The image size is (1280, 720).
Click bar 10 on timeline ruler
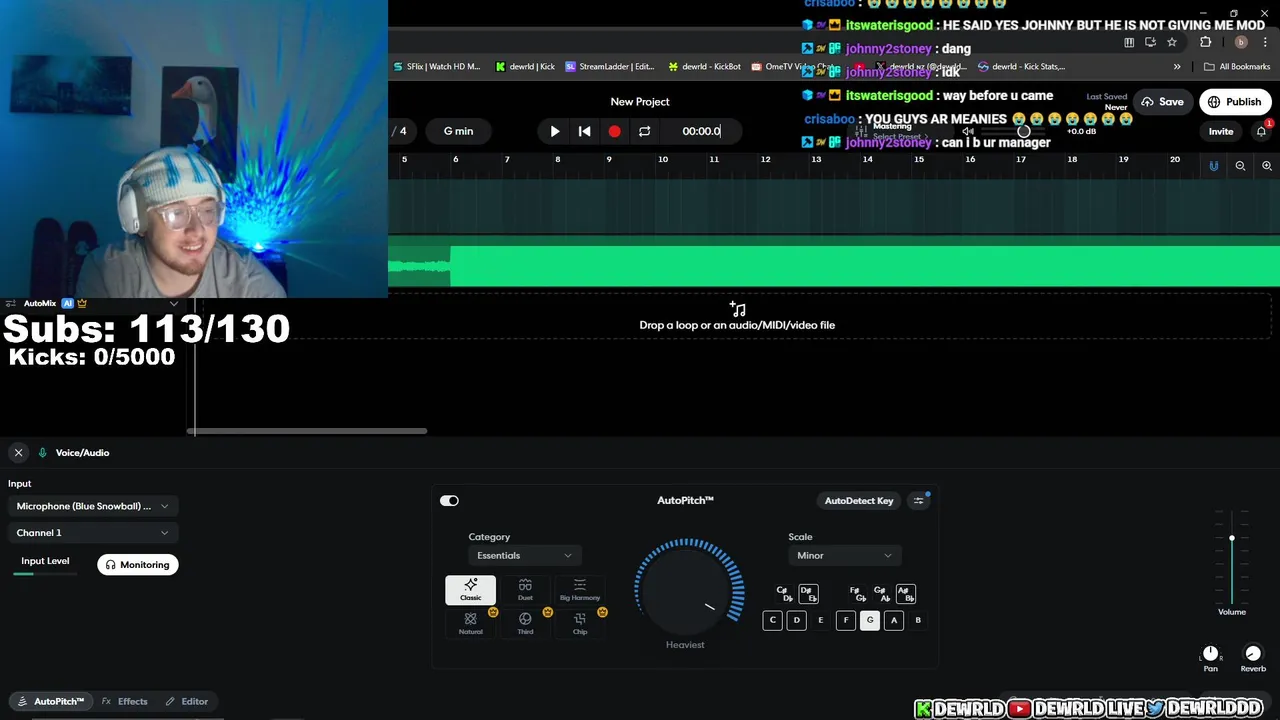(x=662, y=160)
